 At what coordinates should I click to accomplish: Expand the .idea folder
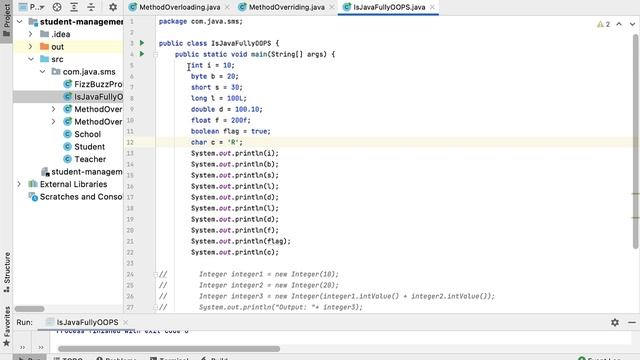pos(31,34)
